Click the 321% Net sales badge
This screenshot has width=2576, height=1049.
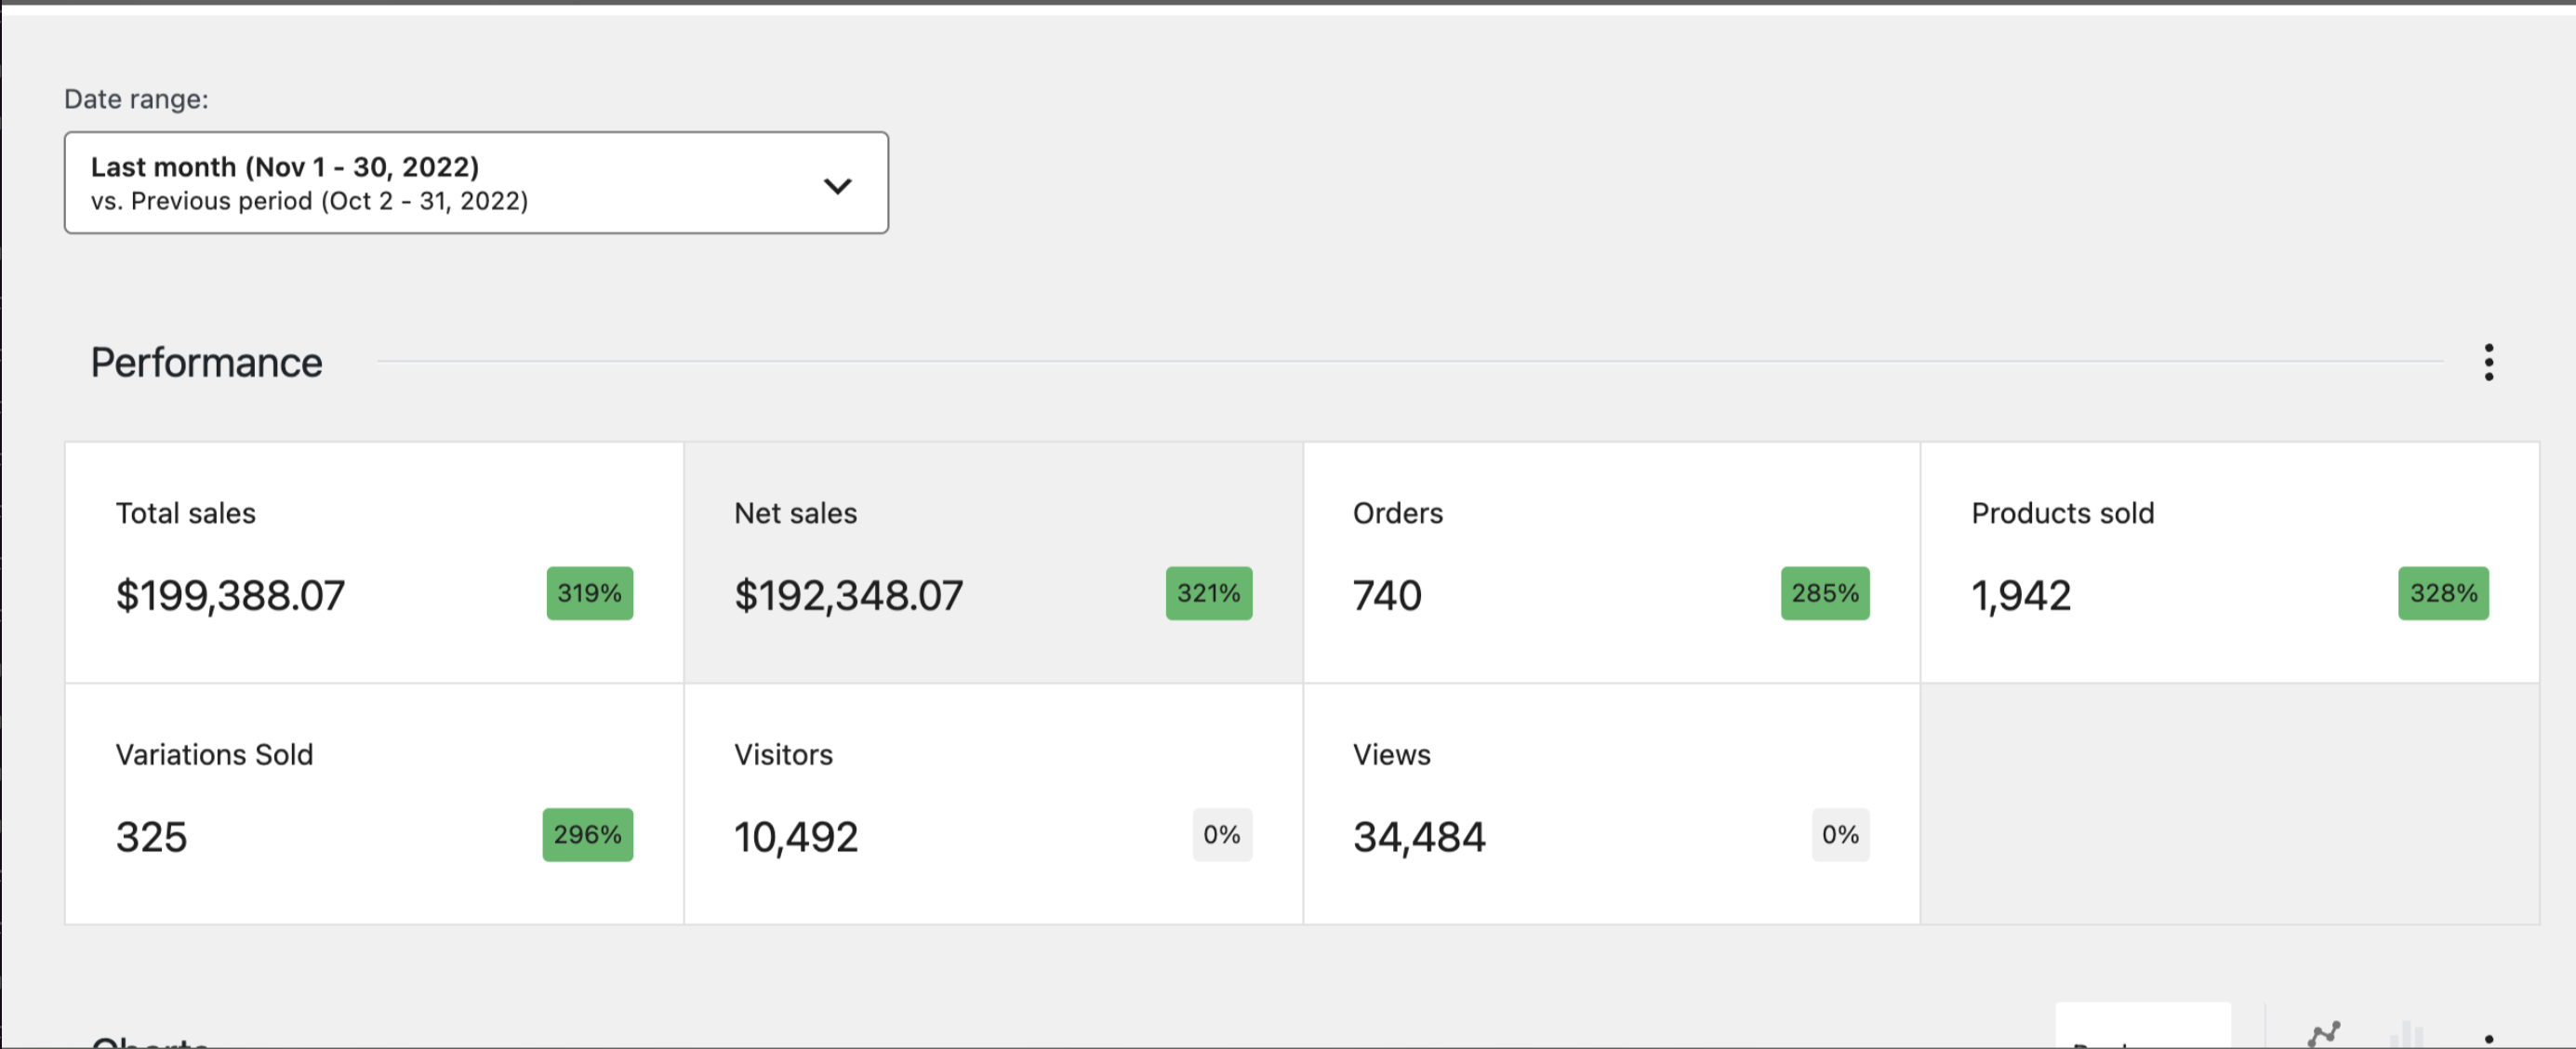click(1208, 593)
